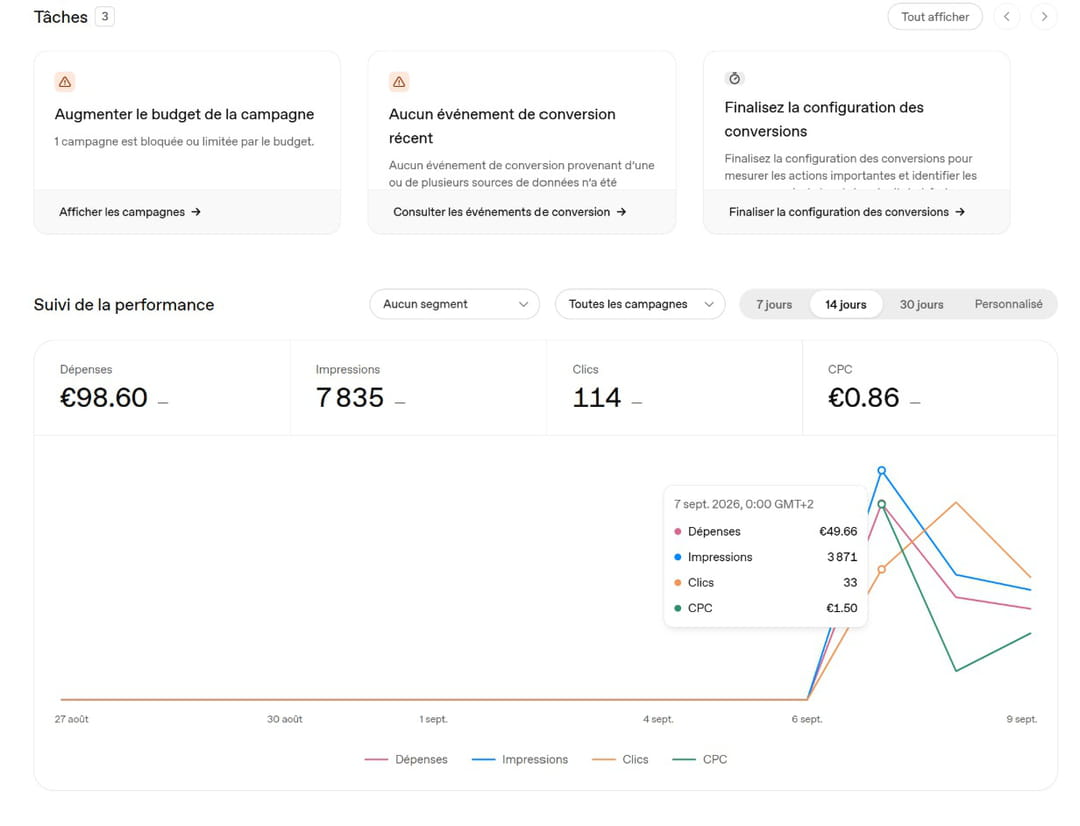This screenshot has height=826, width=1080.
Task: Select the 7 jours time range
Action: tap(774, 304)
